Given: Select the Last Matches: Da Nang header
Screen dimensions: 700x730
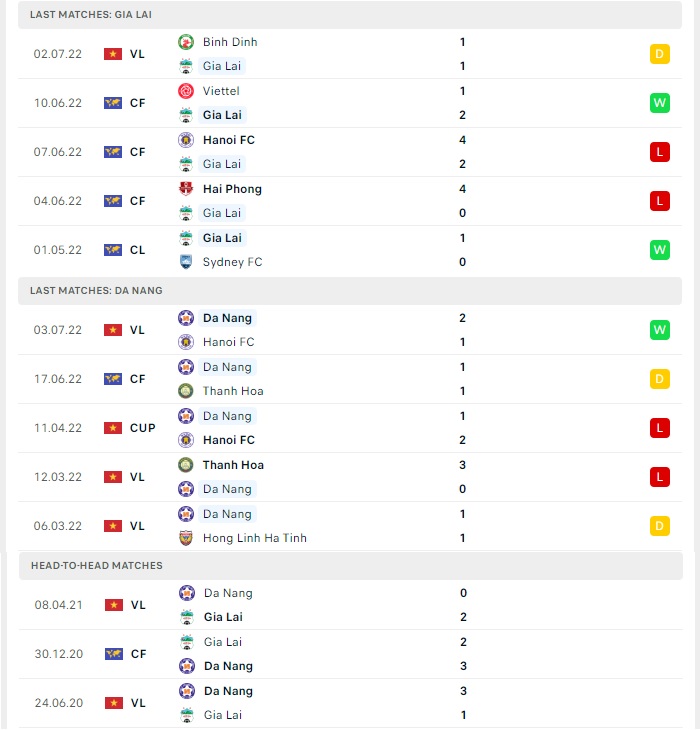Looking at the screenshot, I should (x=350, y=291).
